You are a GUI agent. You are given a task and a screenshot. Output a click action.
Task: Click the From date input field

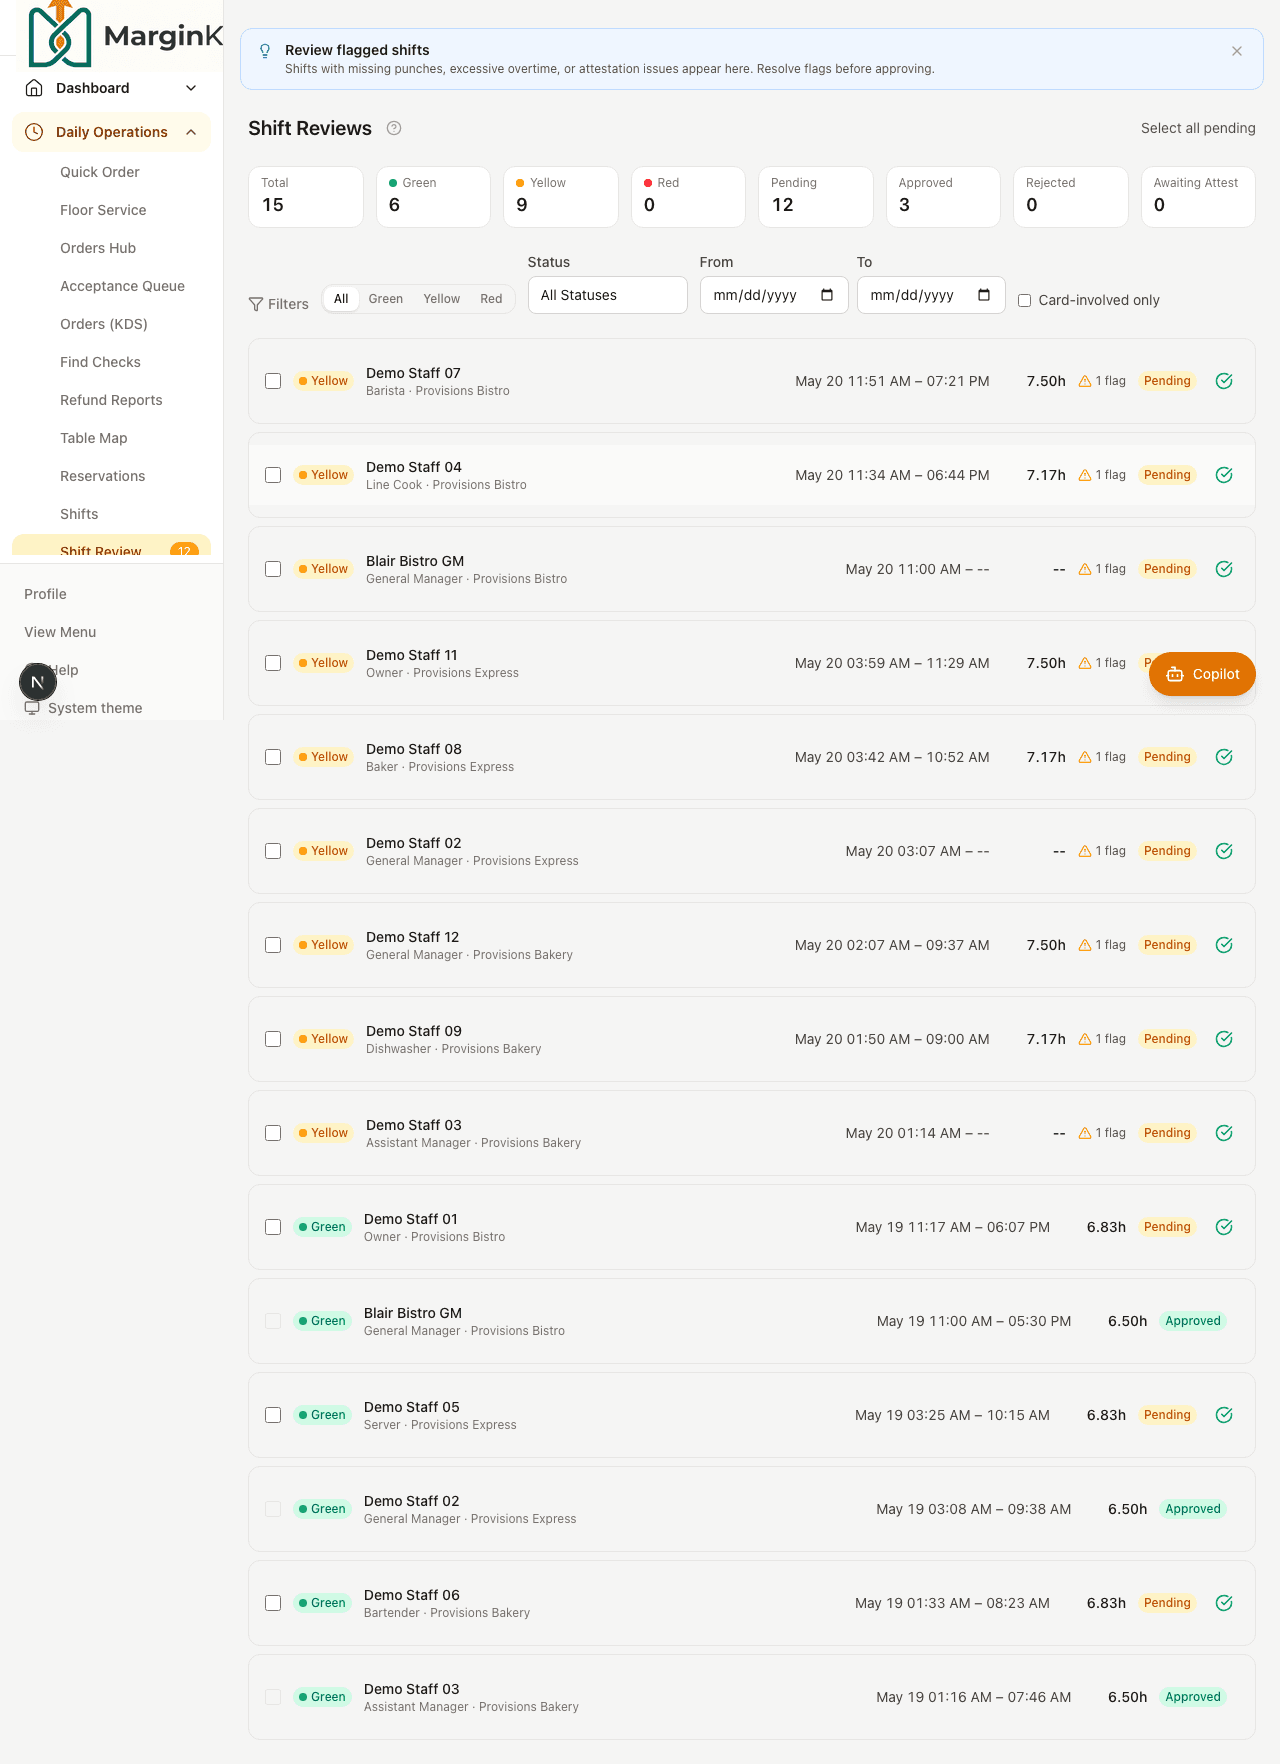pos(774,295)
